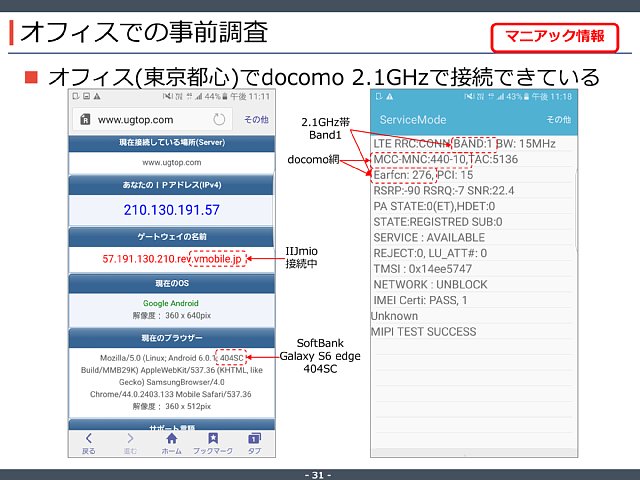Tap the 戻る back arrow icon
This screenshot has height=480, width=640.
tap(89, 438)
